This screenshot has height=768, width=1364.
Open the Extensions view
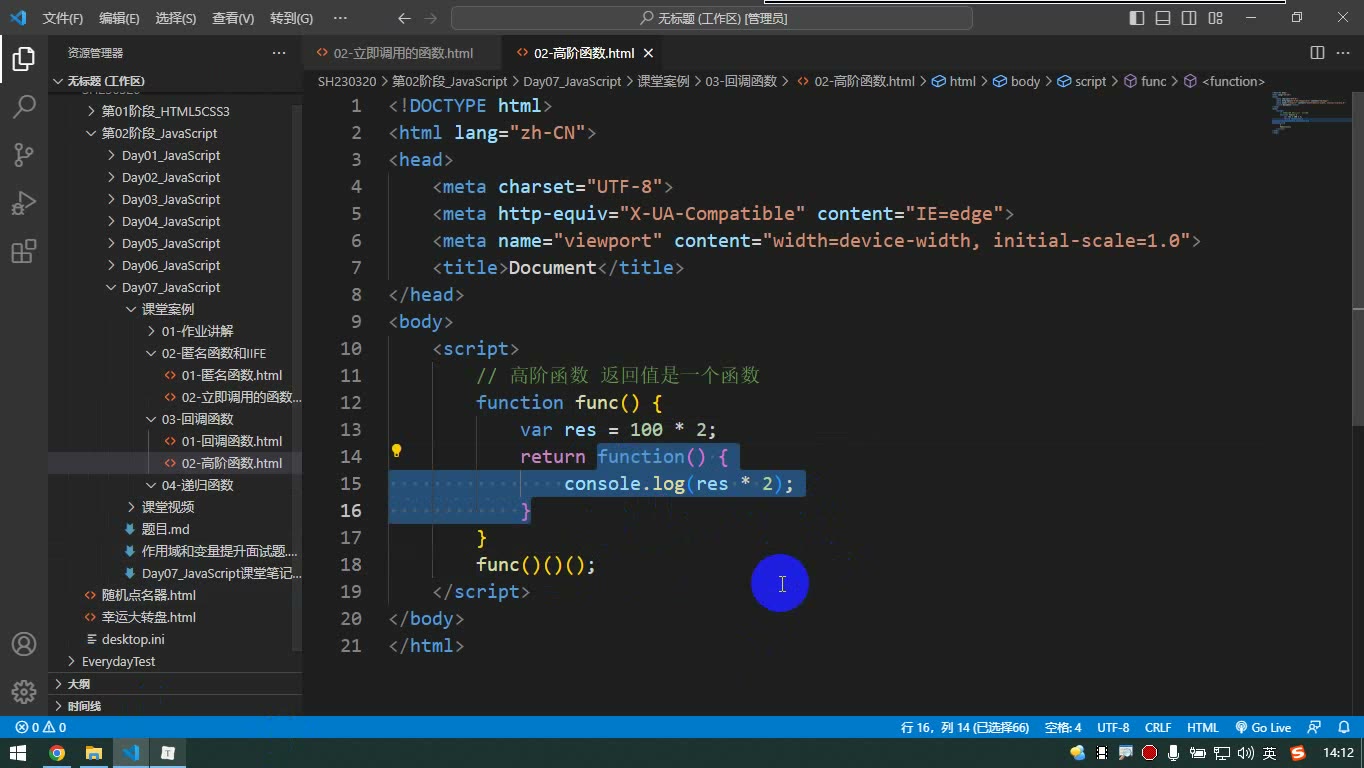click(x=24, y=251)
